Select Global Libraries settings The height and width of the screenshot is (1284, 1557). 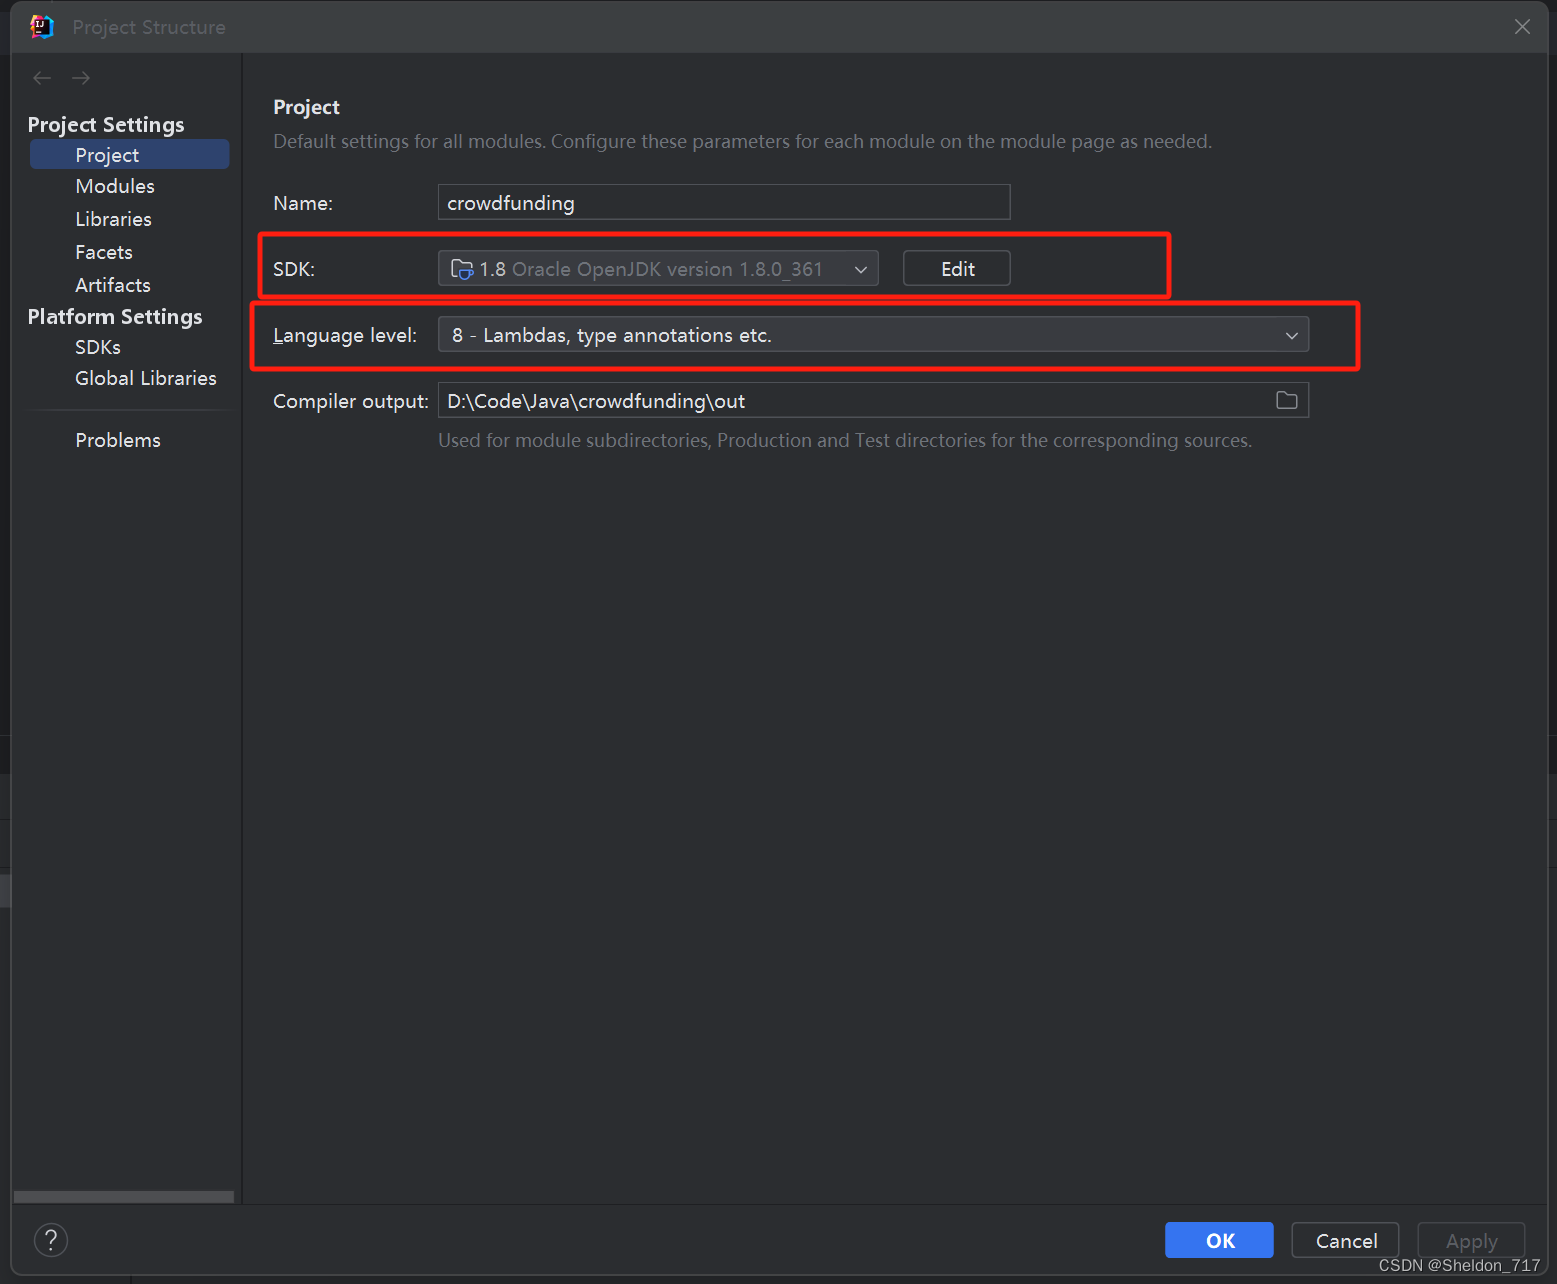145,378
